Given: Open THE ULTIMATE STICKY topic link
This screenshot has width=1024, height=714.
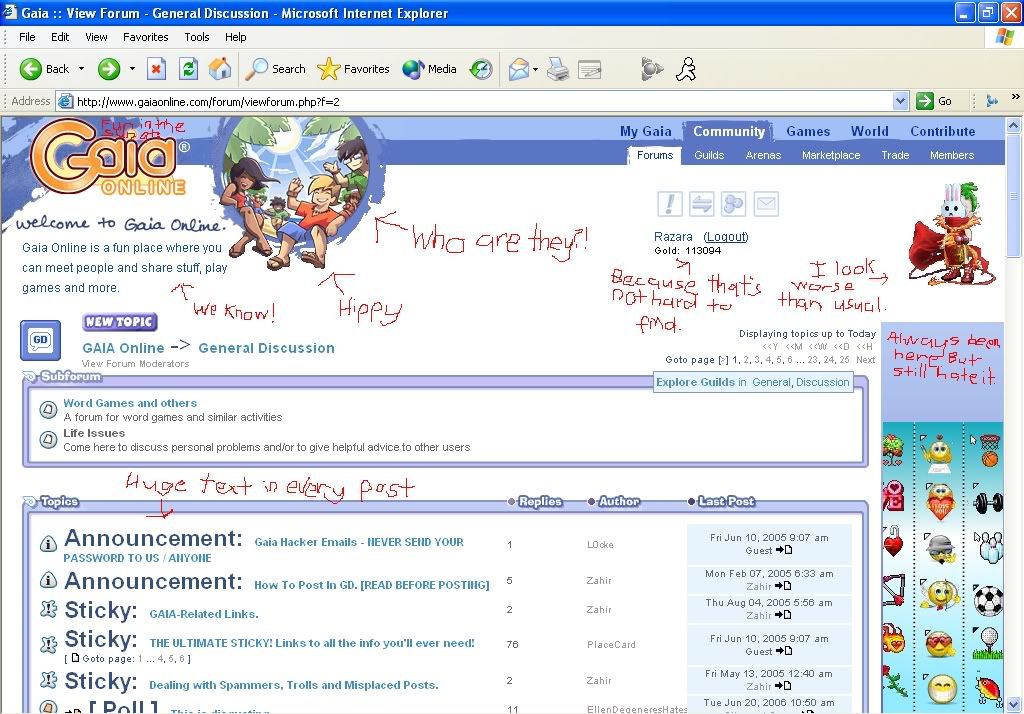Looking at the screenshot, I should pos(312,643).
